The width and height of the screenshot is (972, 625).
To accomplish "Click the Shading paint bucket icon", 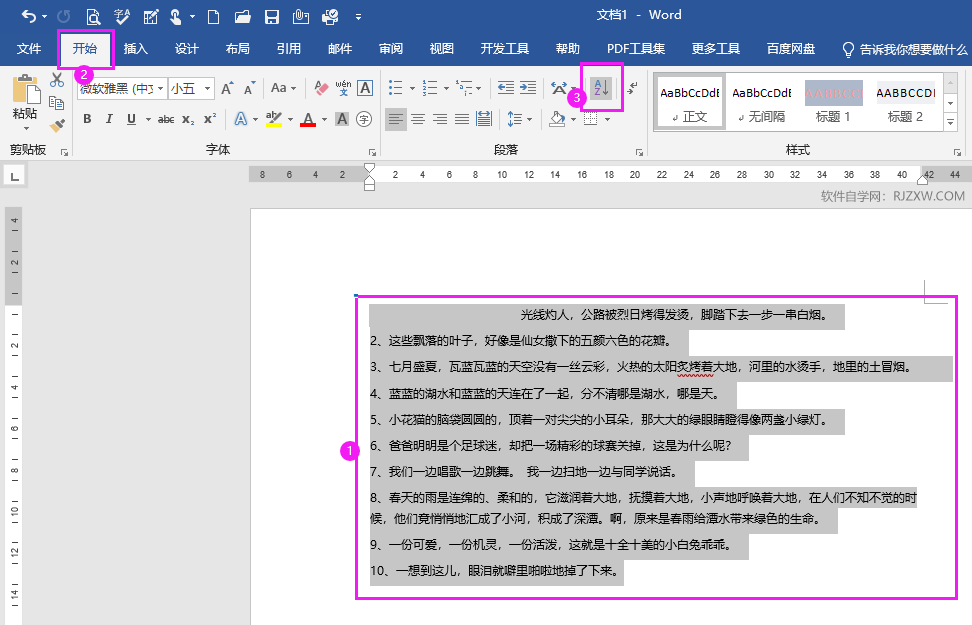I will [556, 118].
